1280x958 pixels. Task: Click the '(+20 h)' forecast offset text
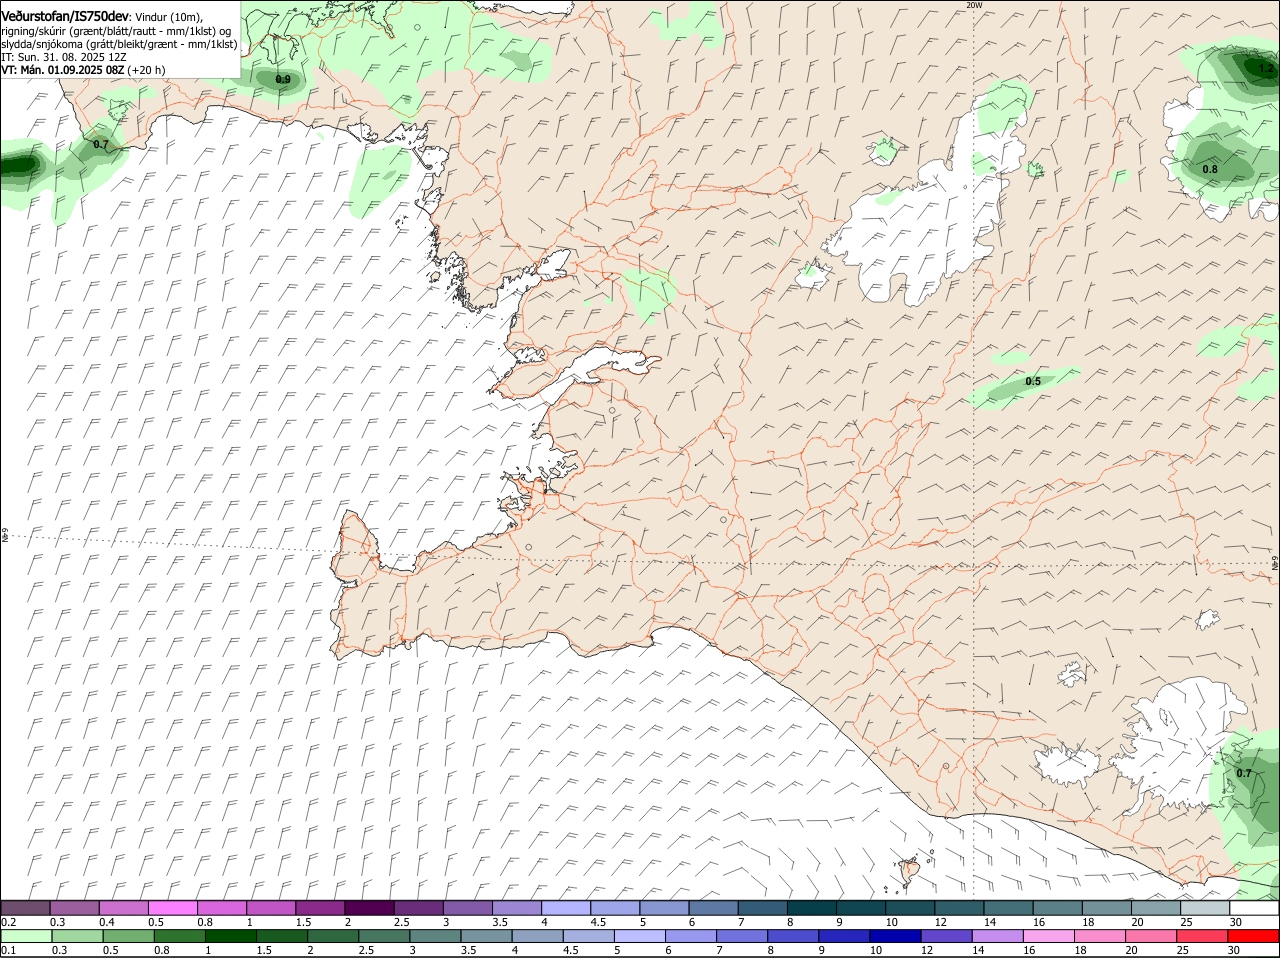(146, 70)
